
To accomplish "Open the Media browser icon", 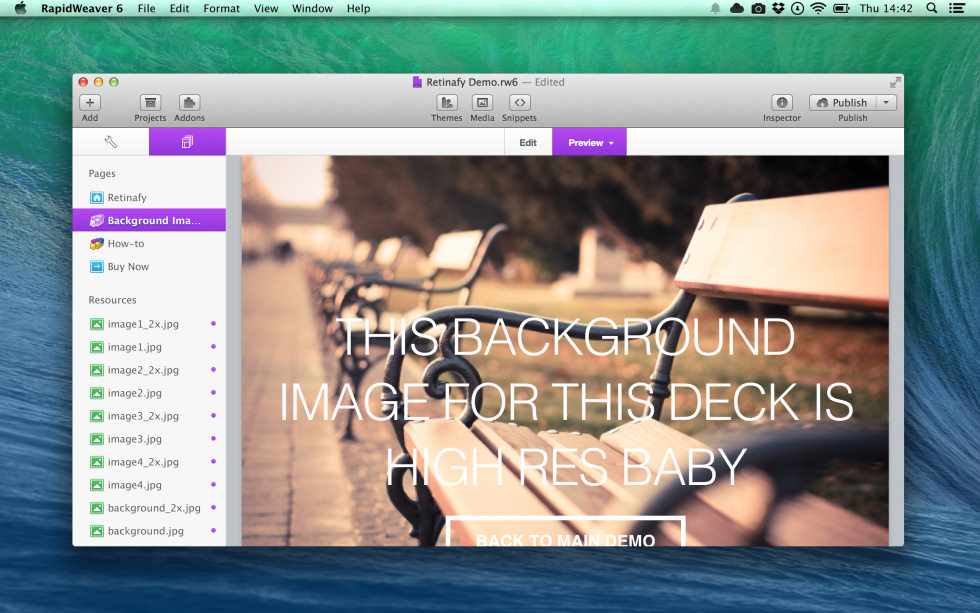I will [482, 102].
